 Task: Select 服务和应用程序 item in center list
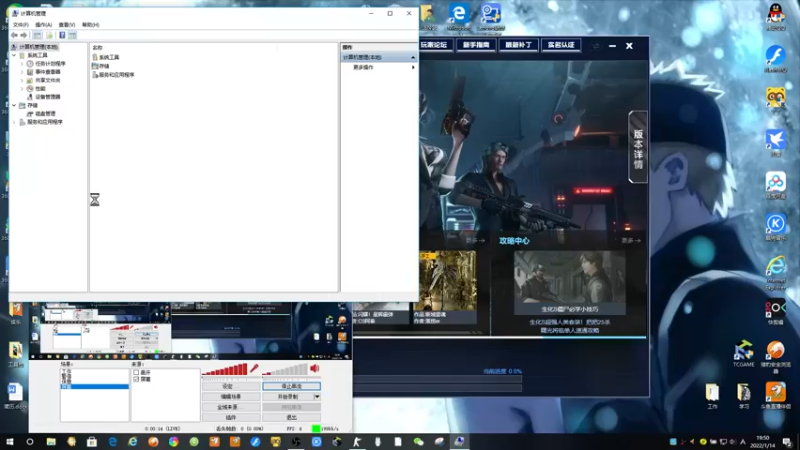tap(116, 75)
